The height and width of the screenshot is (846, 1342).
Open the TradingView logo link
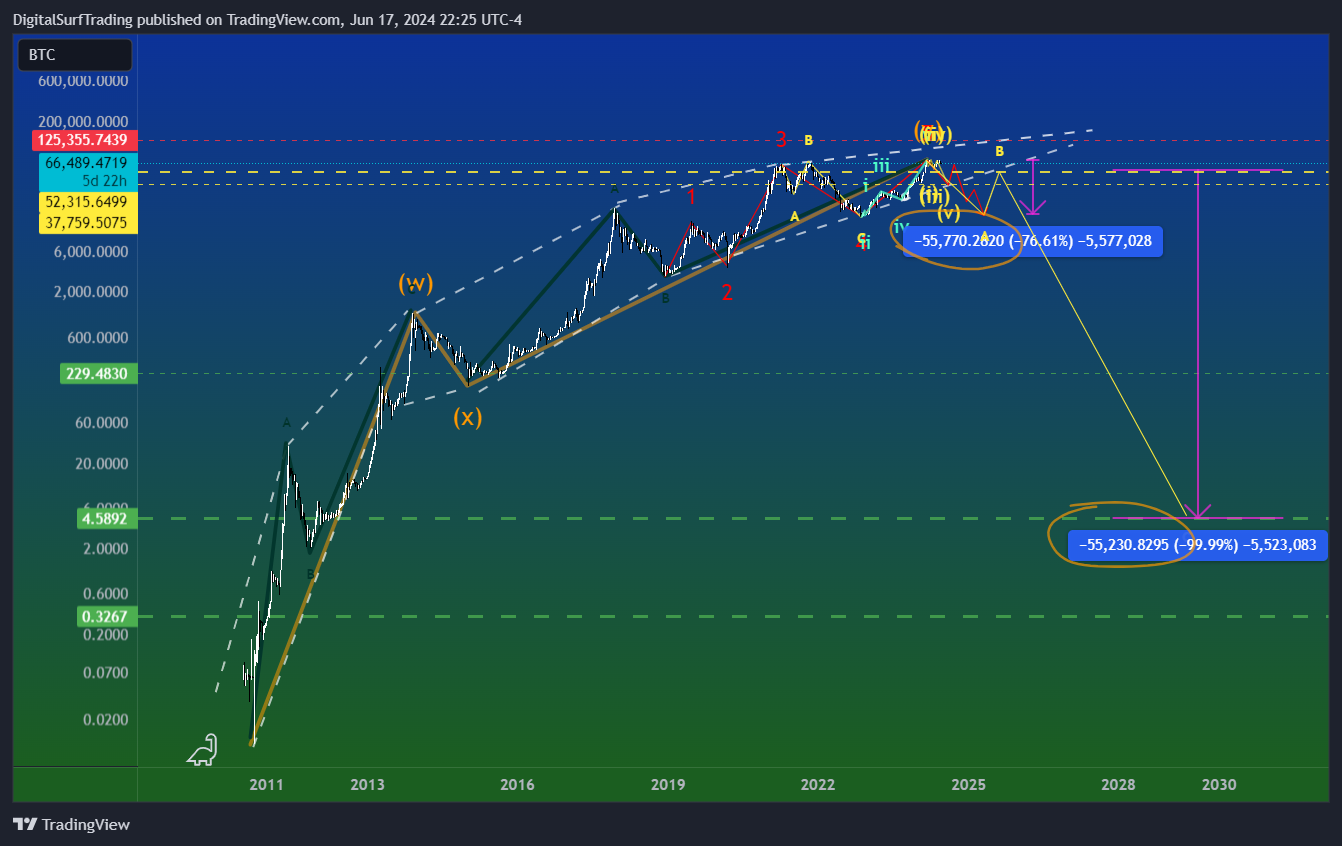coord(72,825)
